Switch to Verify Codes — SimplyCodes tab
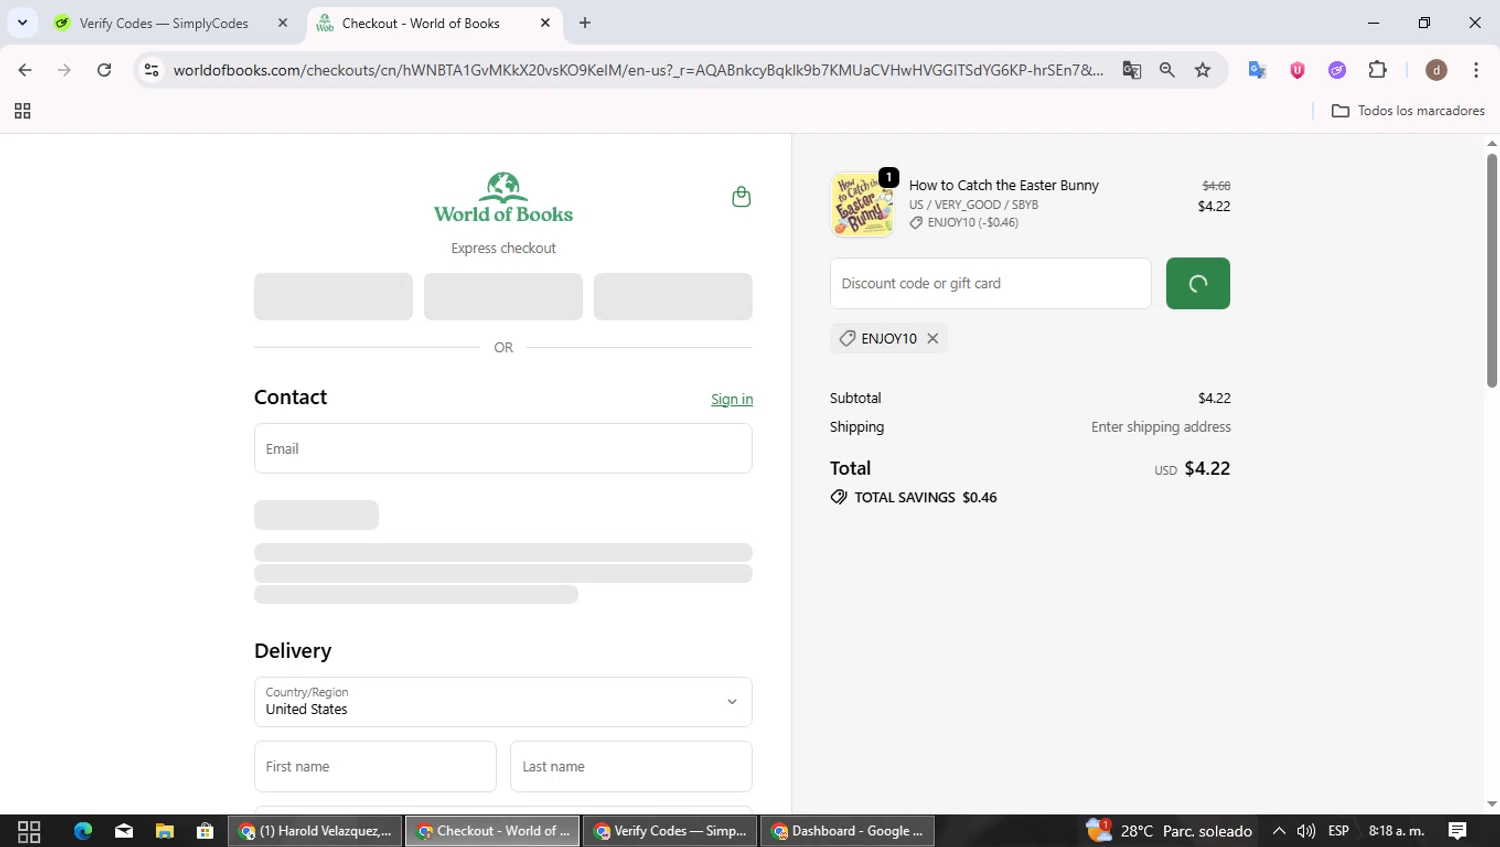Screen dimensions: 1500x847 click(165, 23)
